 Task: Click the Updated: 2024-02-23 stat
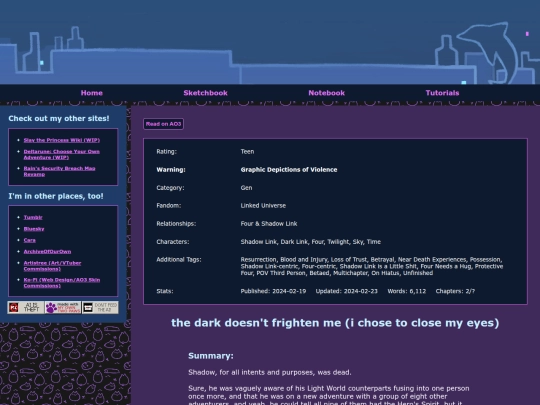pyautogui.click(x=346, y=291)
